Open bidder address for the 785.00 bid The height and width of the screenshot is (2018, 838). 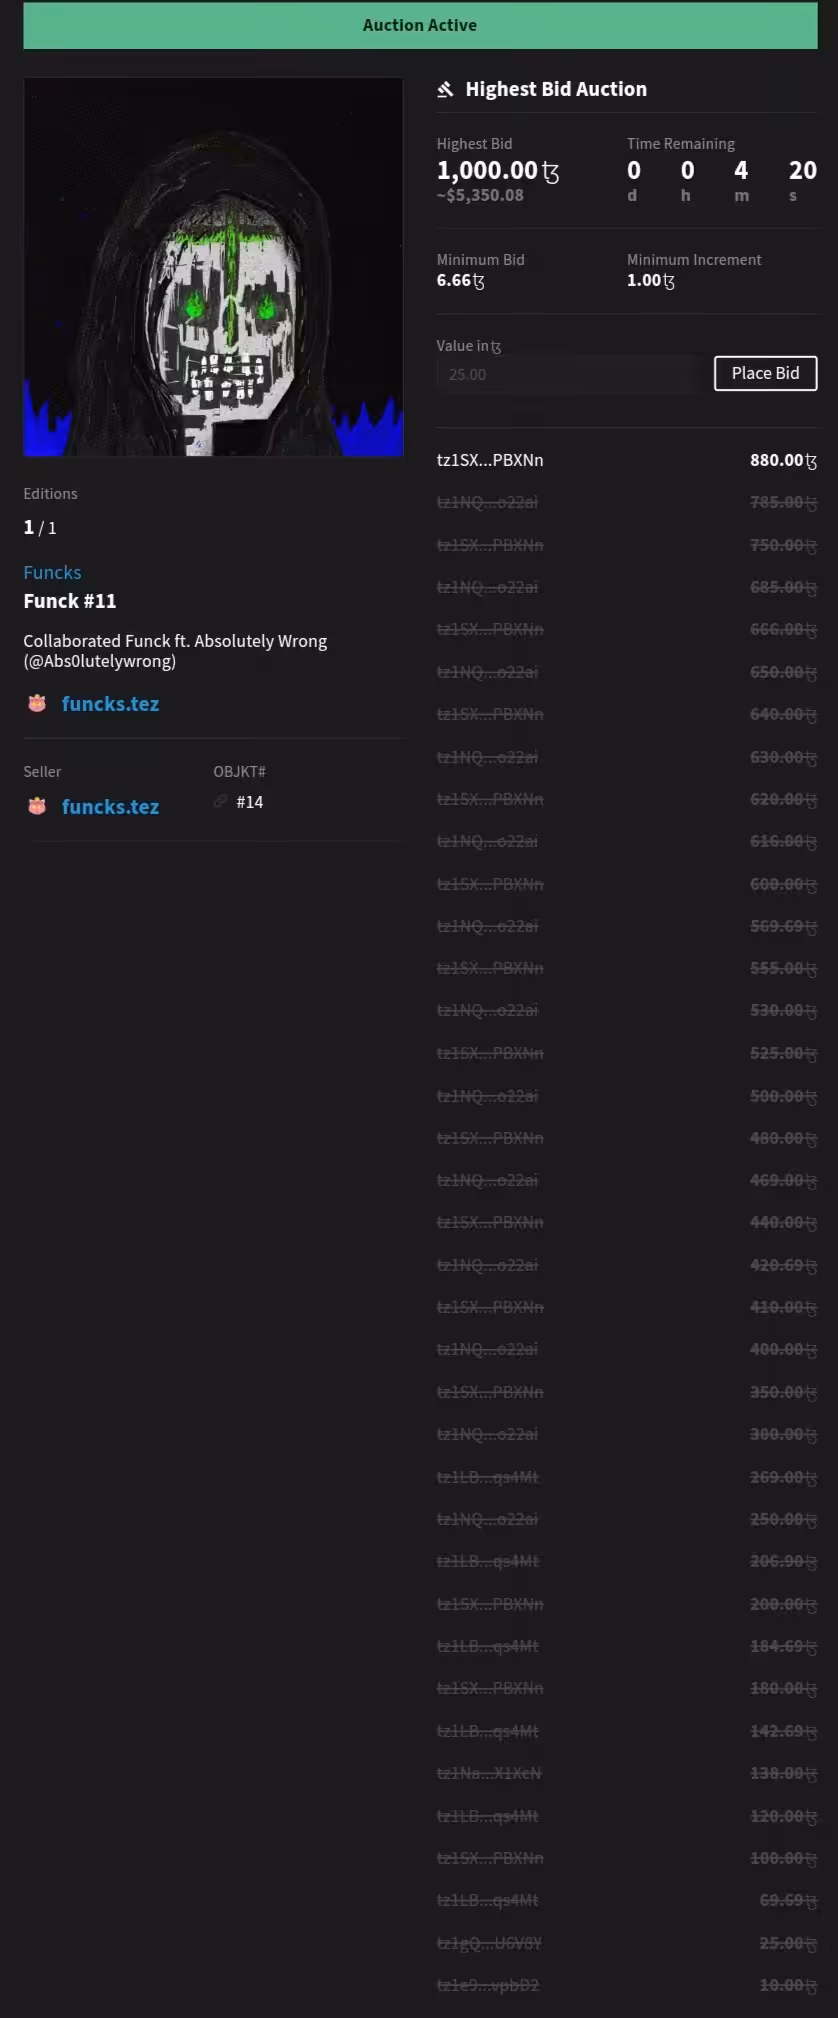pyautogui.click(x=487, y=502)
